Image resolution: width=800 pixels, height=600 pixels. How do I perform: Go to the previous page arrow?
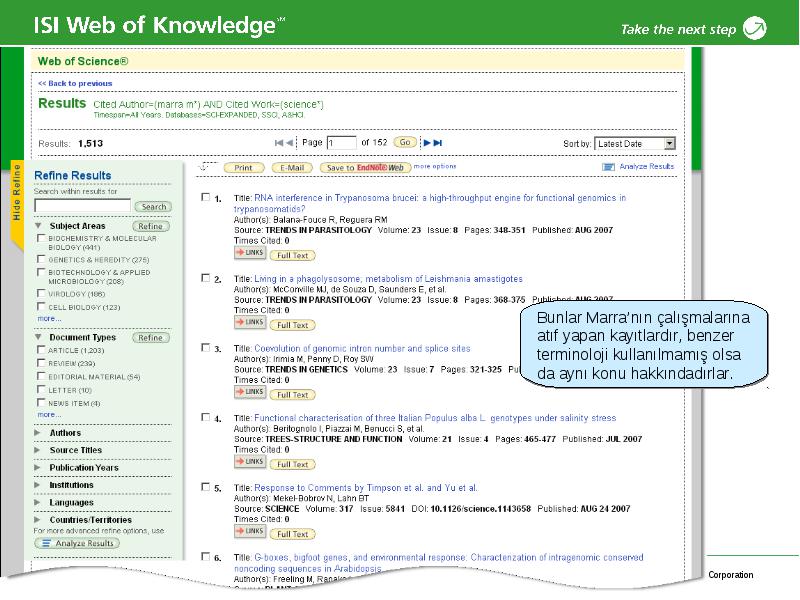click(289, 143)
